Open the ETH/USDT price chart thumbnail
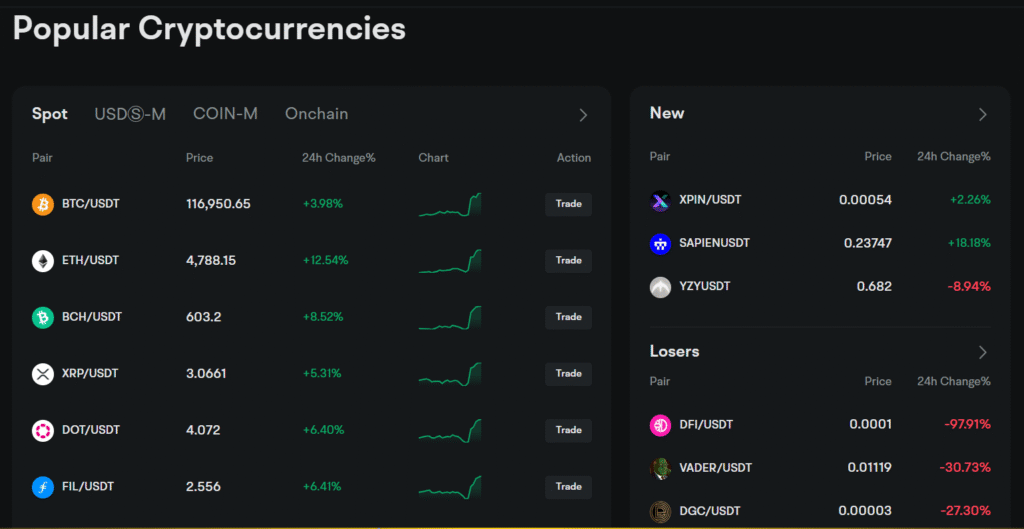Image resolution: width=1024 pixels, height=529 pixels. pyautogui.click(x=450, y=261)
